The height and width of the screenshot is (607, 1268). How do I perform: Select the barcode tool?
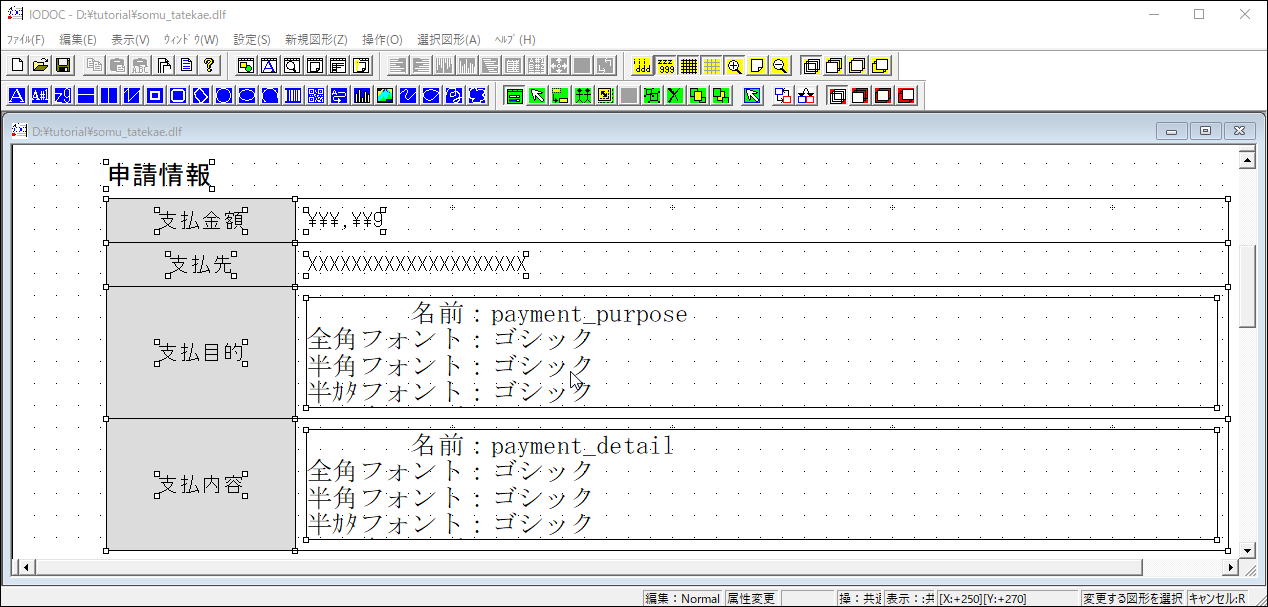point(293,95)
